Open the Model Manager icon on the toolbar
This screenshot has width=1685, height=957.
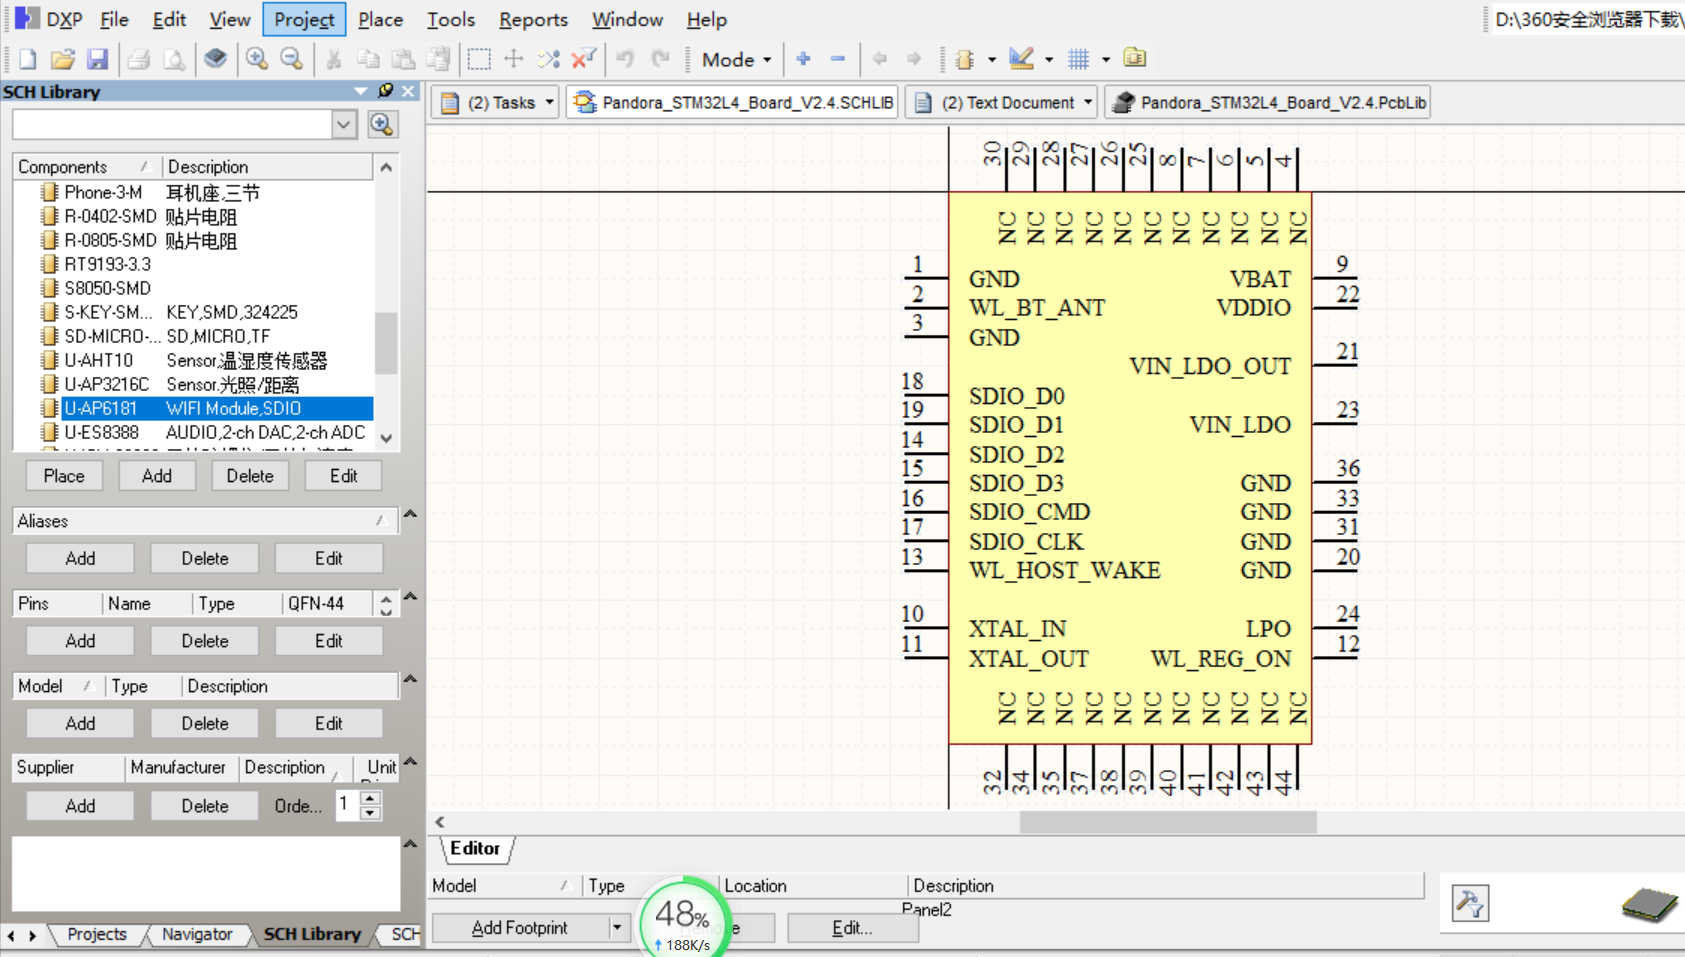pyautogui.click(x=1135, y=58)
